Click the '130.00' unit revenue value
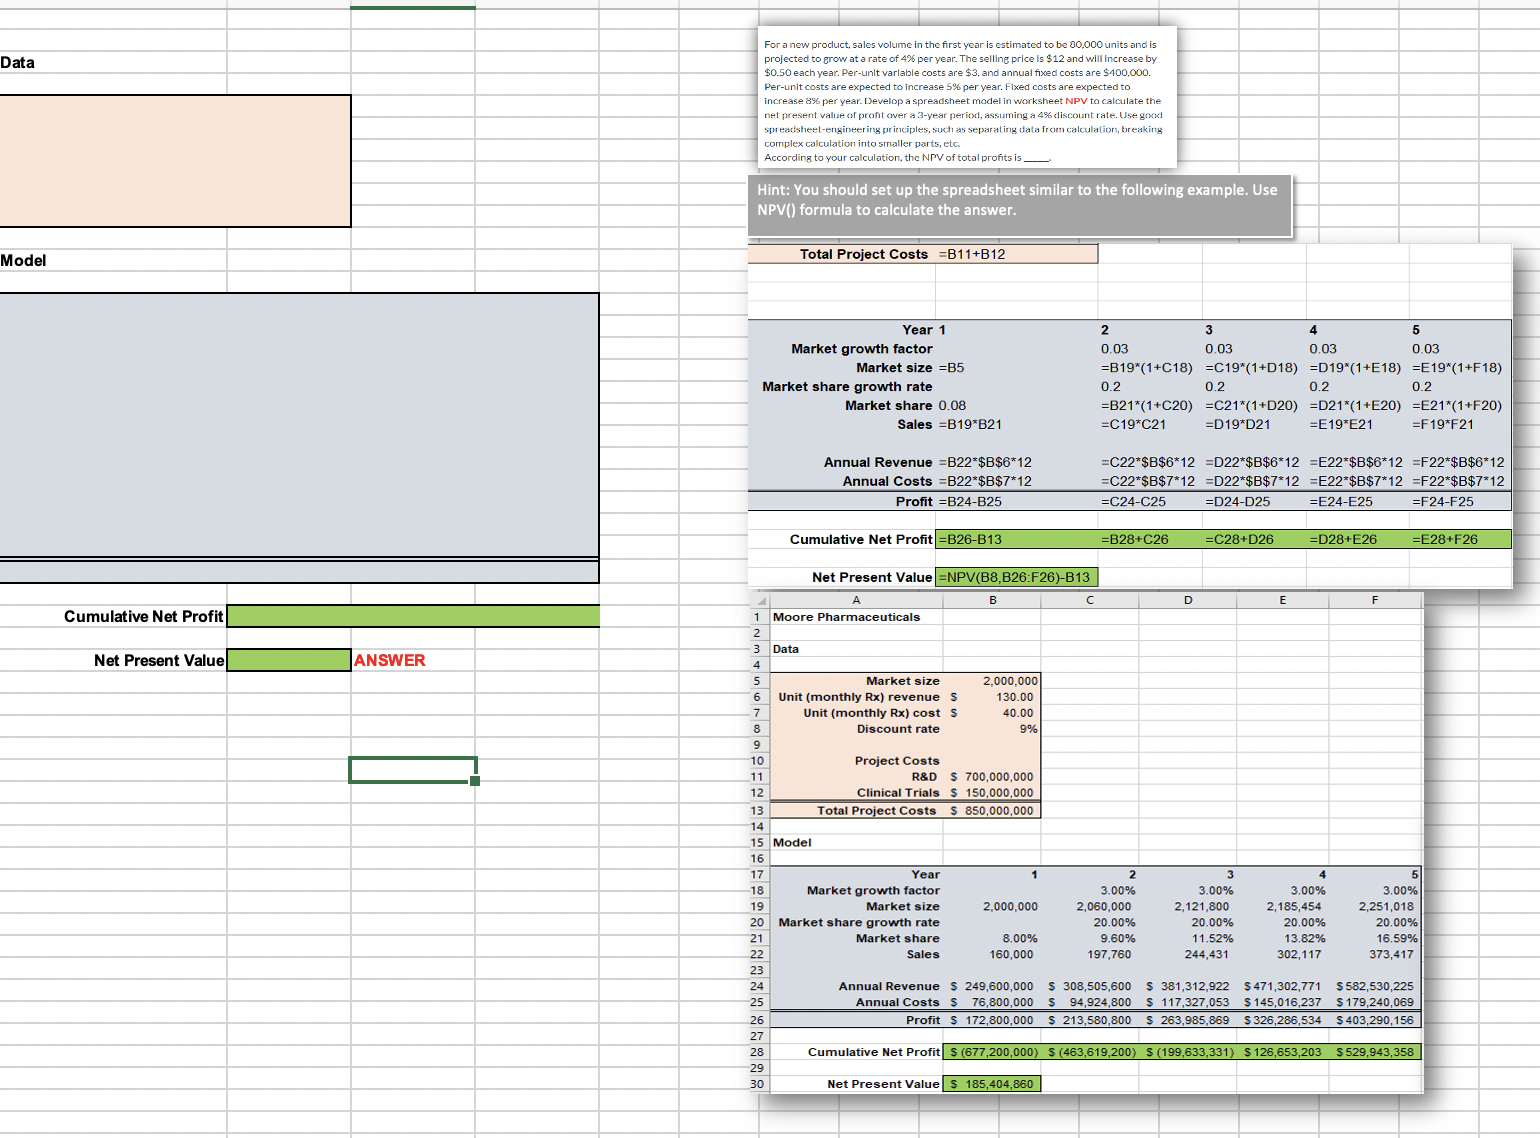 [x=1014, y=698]
